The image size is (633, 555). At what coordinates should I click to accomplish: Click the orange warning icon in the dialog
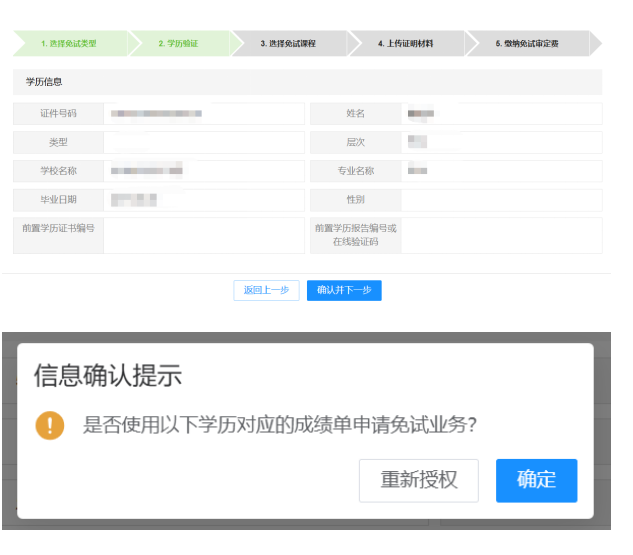[x=49, y=425]
